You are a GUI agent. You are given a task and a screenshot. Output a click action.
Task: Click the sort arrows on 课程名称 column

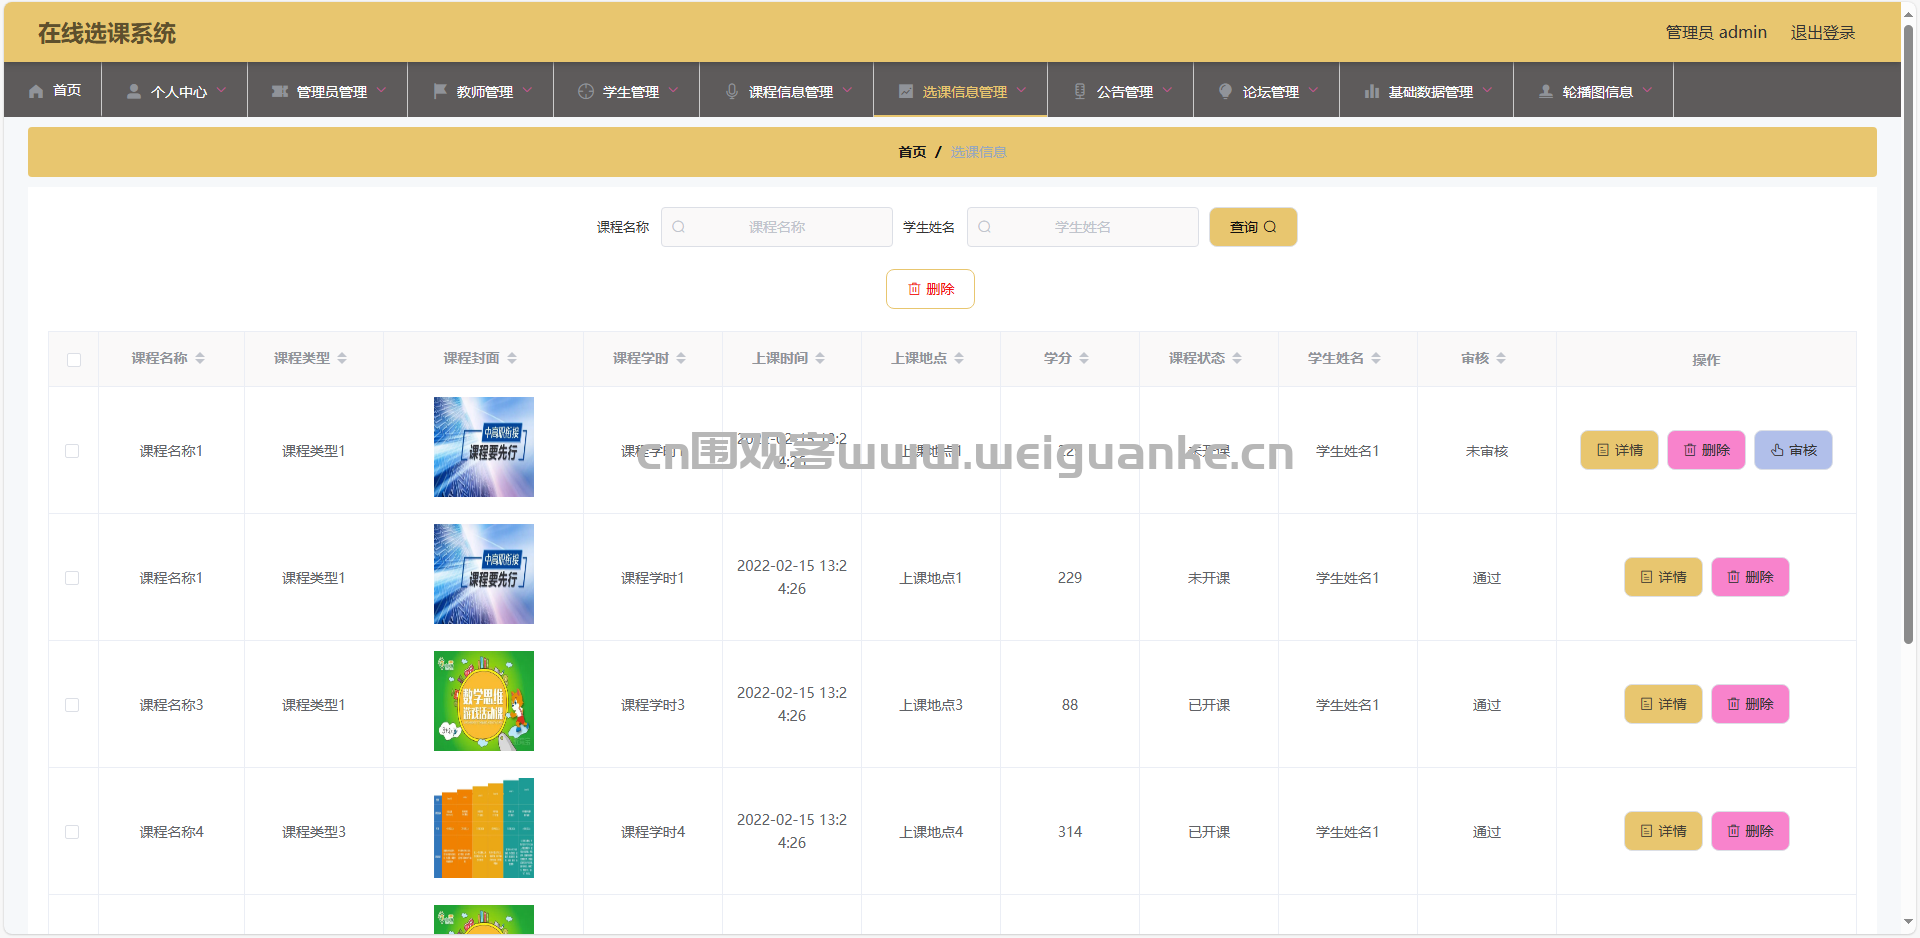[200, 358]
